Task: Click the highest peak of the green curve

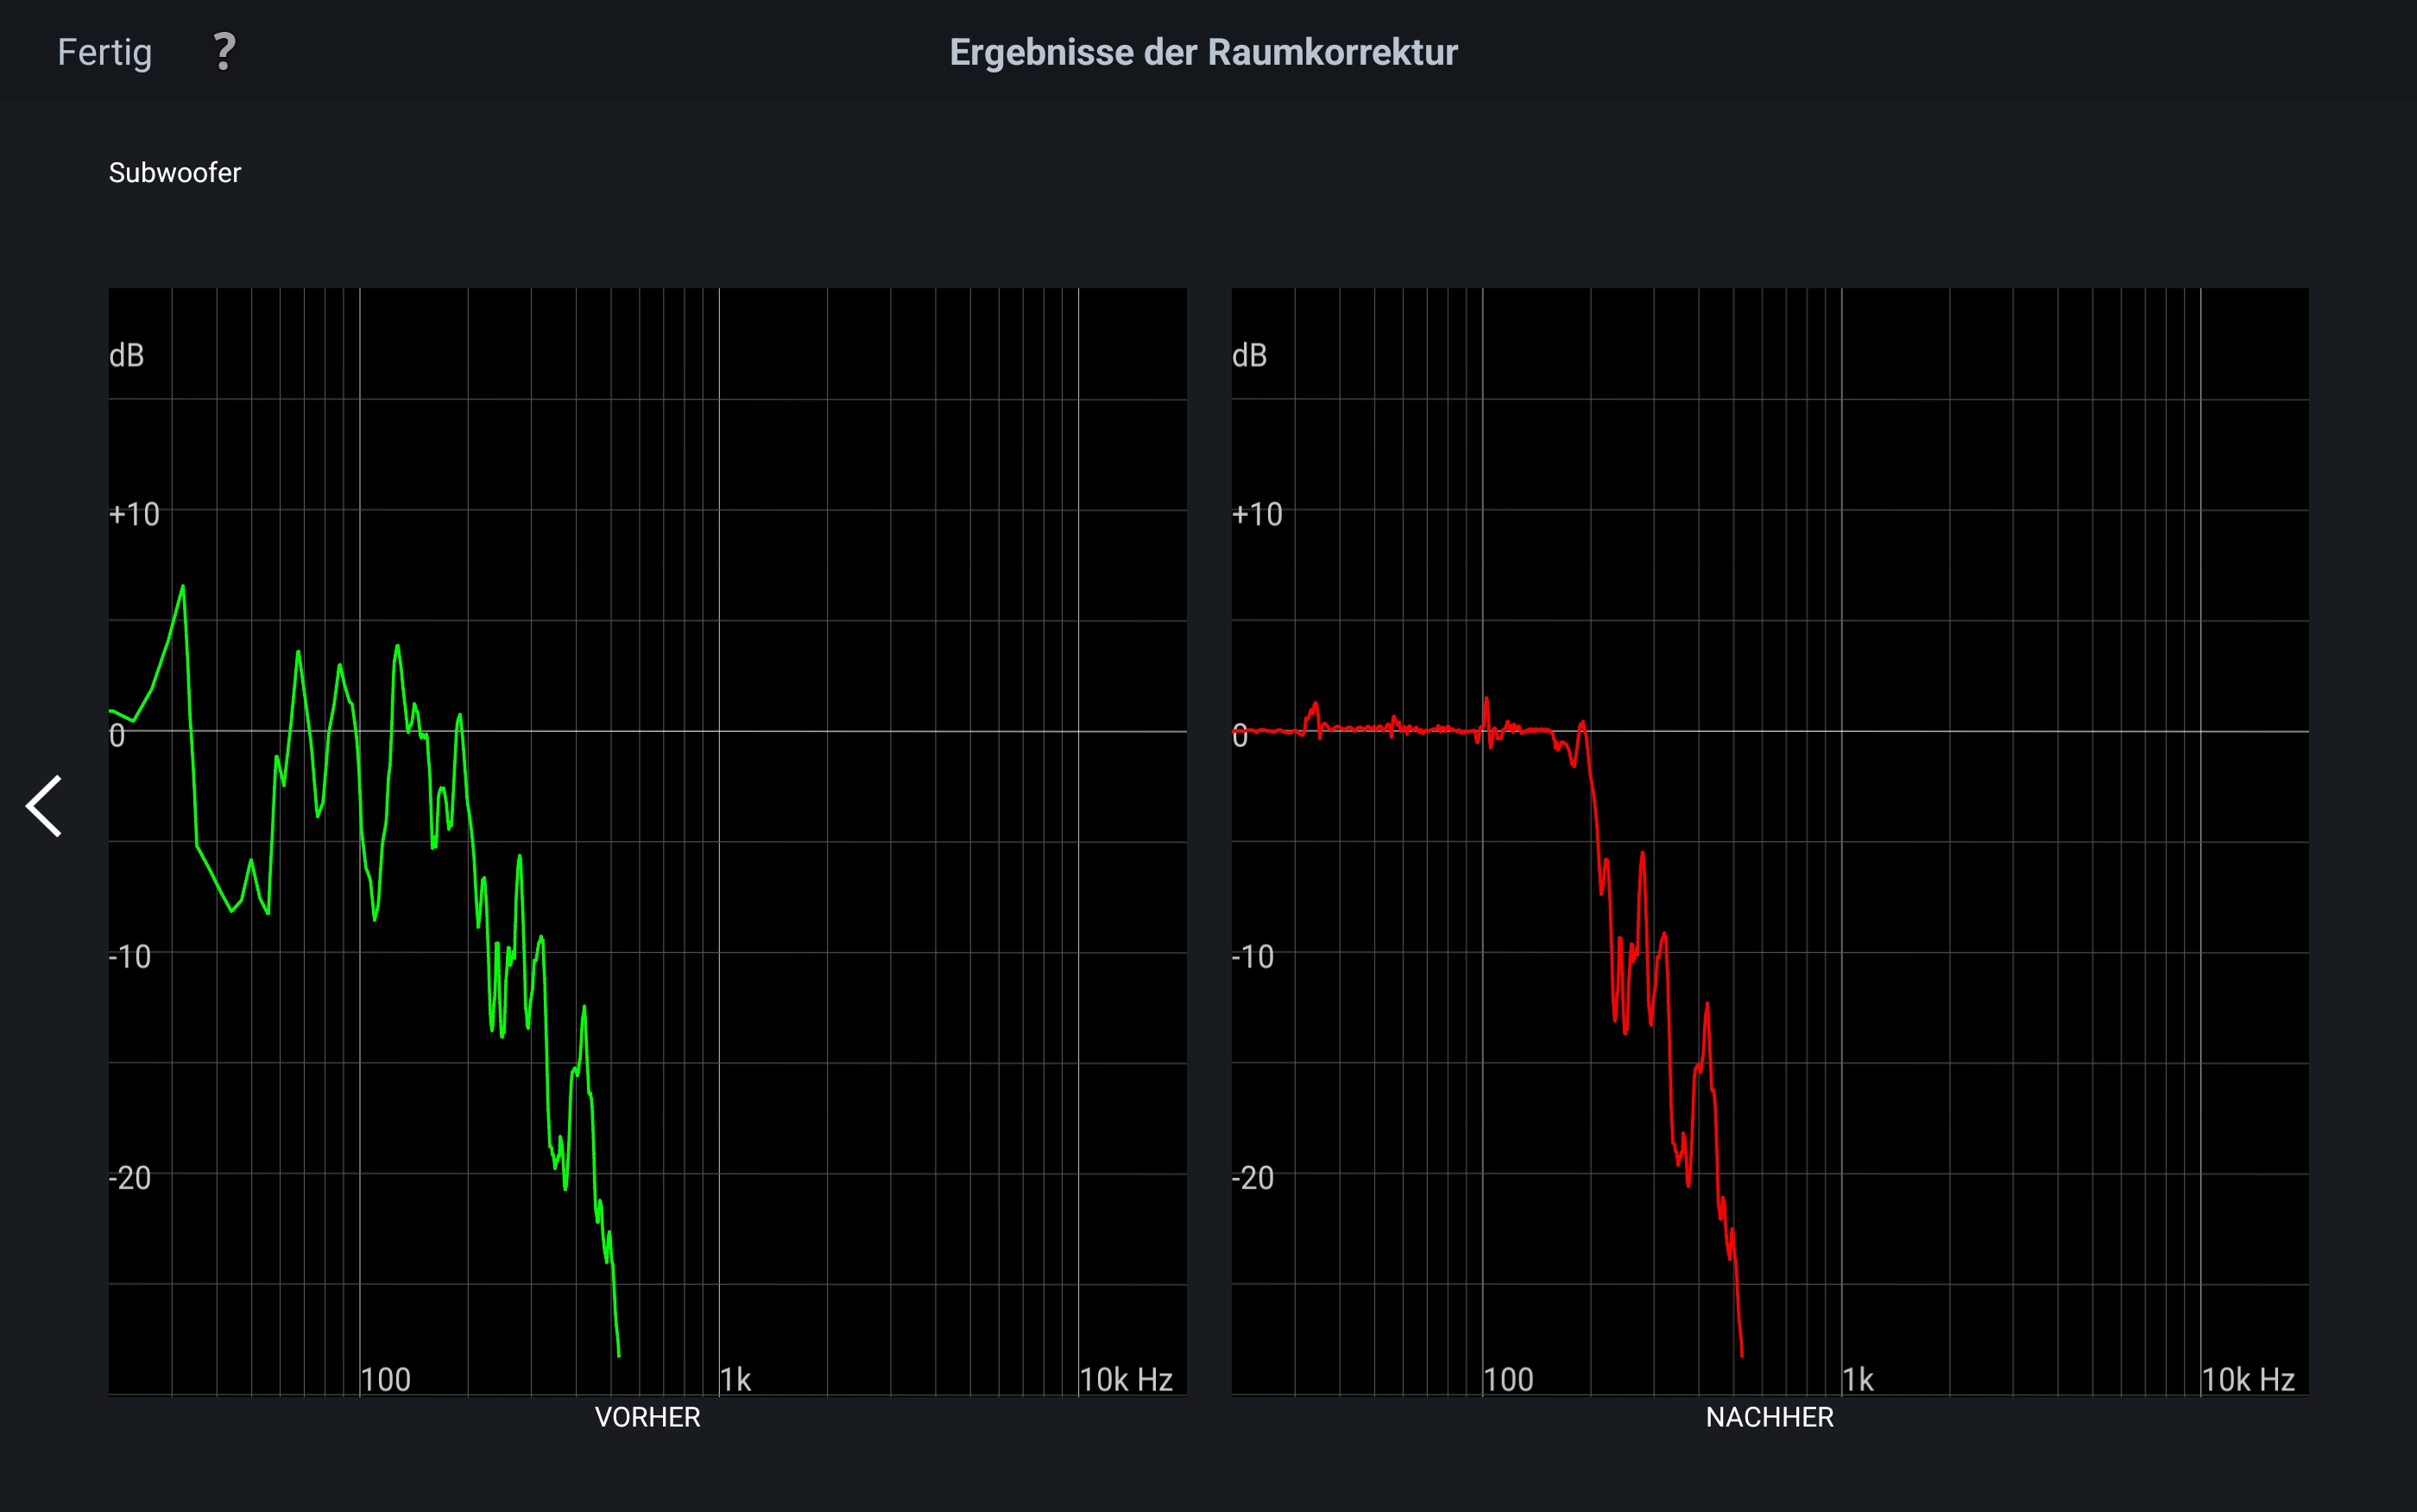Action: 182,587
